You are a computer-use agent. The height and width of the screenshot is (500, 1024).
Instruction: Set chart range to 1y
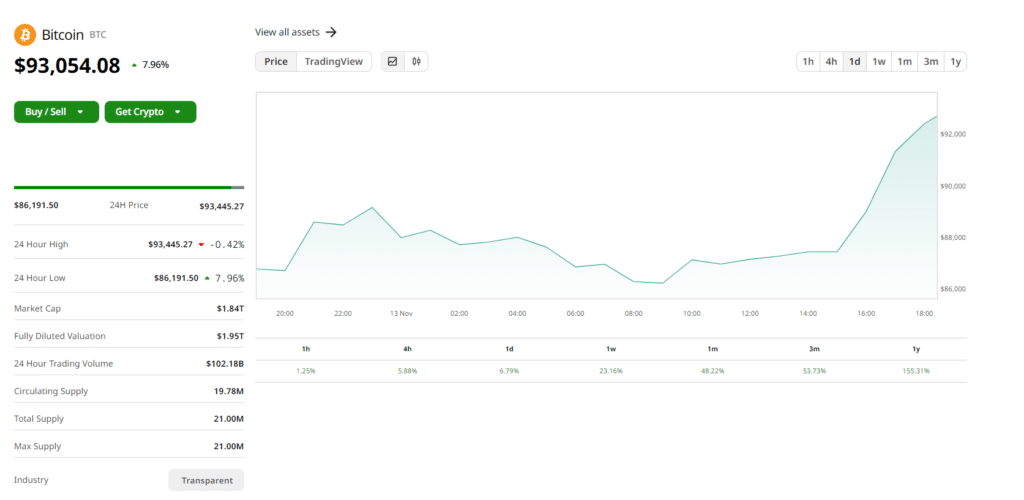955,61
